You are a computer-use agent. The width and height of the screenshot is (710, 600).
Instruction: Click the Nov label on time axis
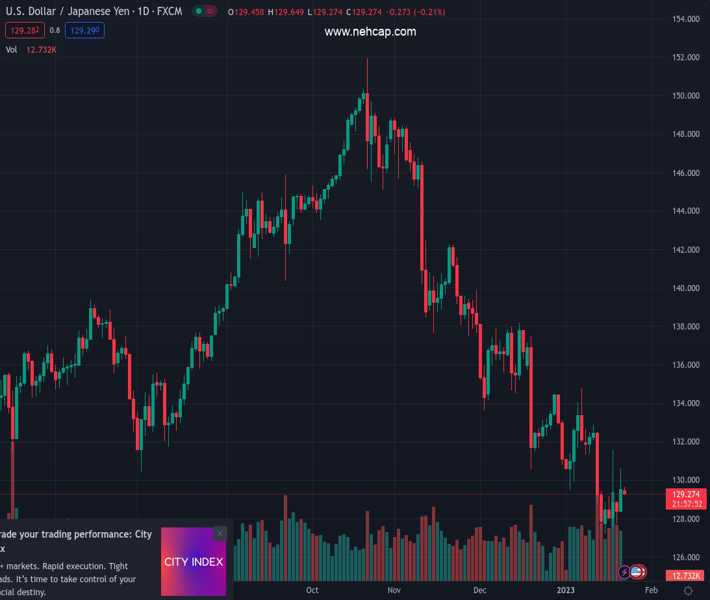(x=394, y=591)
